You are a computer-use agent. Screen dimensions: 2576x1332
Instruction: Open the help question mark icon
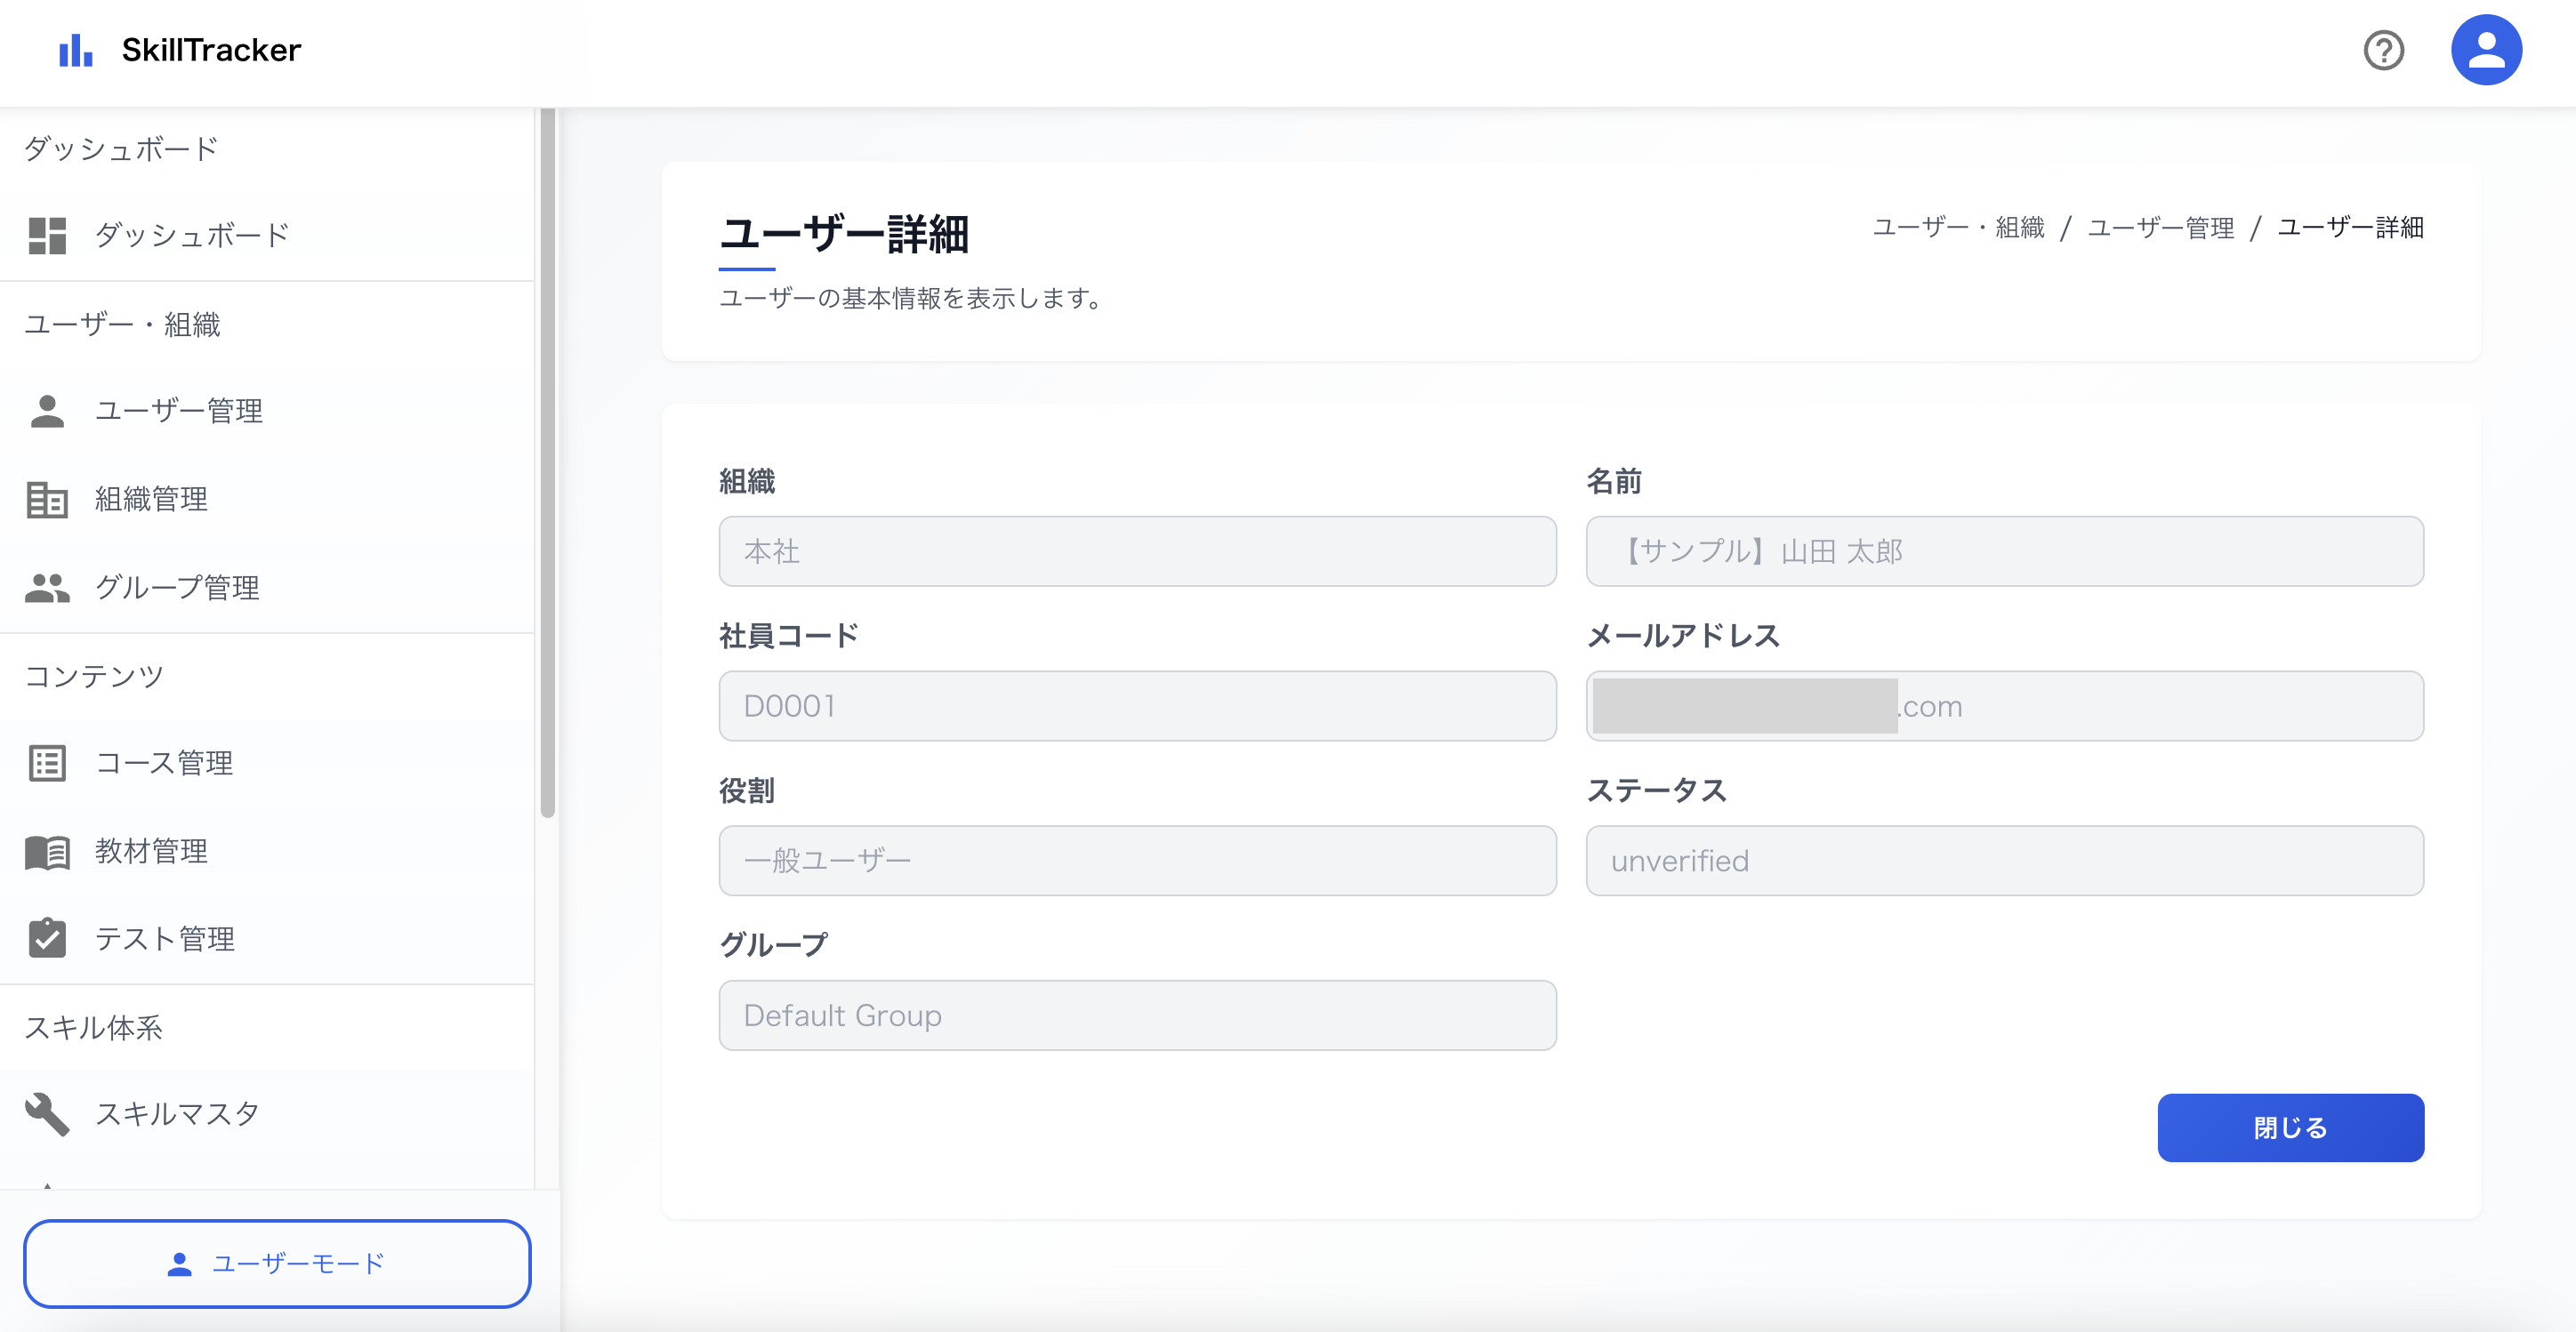[2384, 50]
